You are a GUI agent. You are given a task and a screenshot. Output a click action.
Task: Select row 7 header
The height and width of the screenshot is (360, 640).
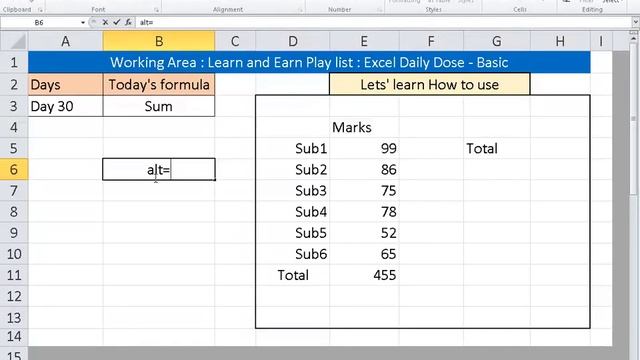tap(14, 191)
